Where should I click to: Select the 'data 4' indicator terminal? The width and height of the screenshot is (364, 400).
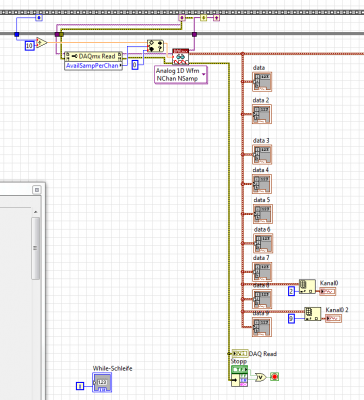[262, 184]
